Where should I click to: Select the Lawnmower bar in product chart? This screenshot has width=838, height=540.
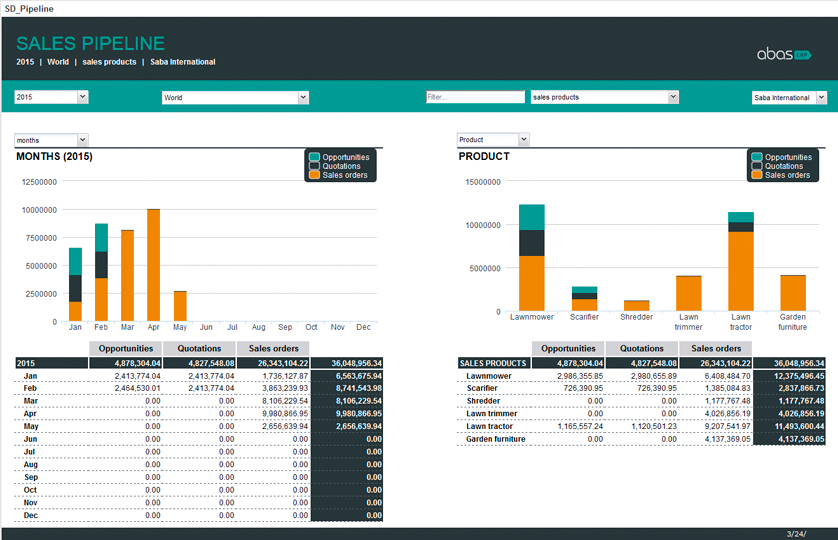pyautogui.click(x=532, y=258)
